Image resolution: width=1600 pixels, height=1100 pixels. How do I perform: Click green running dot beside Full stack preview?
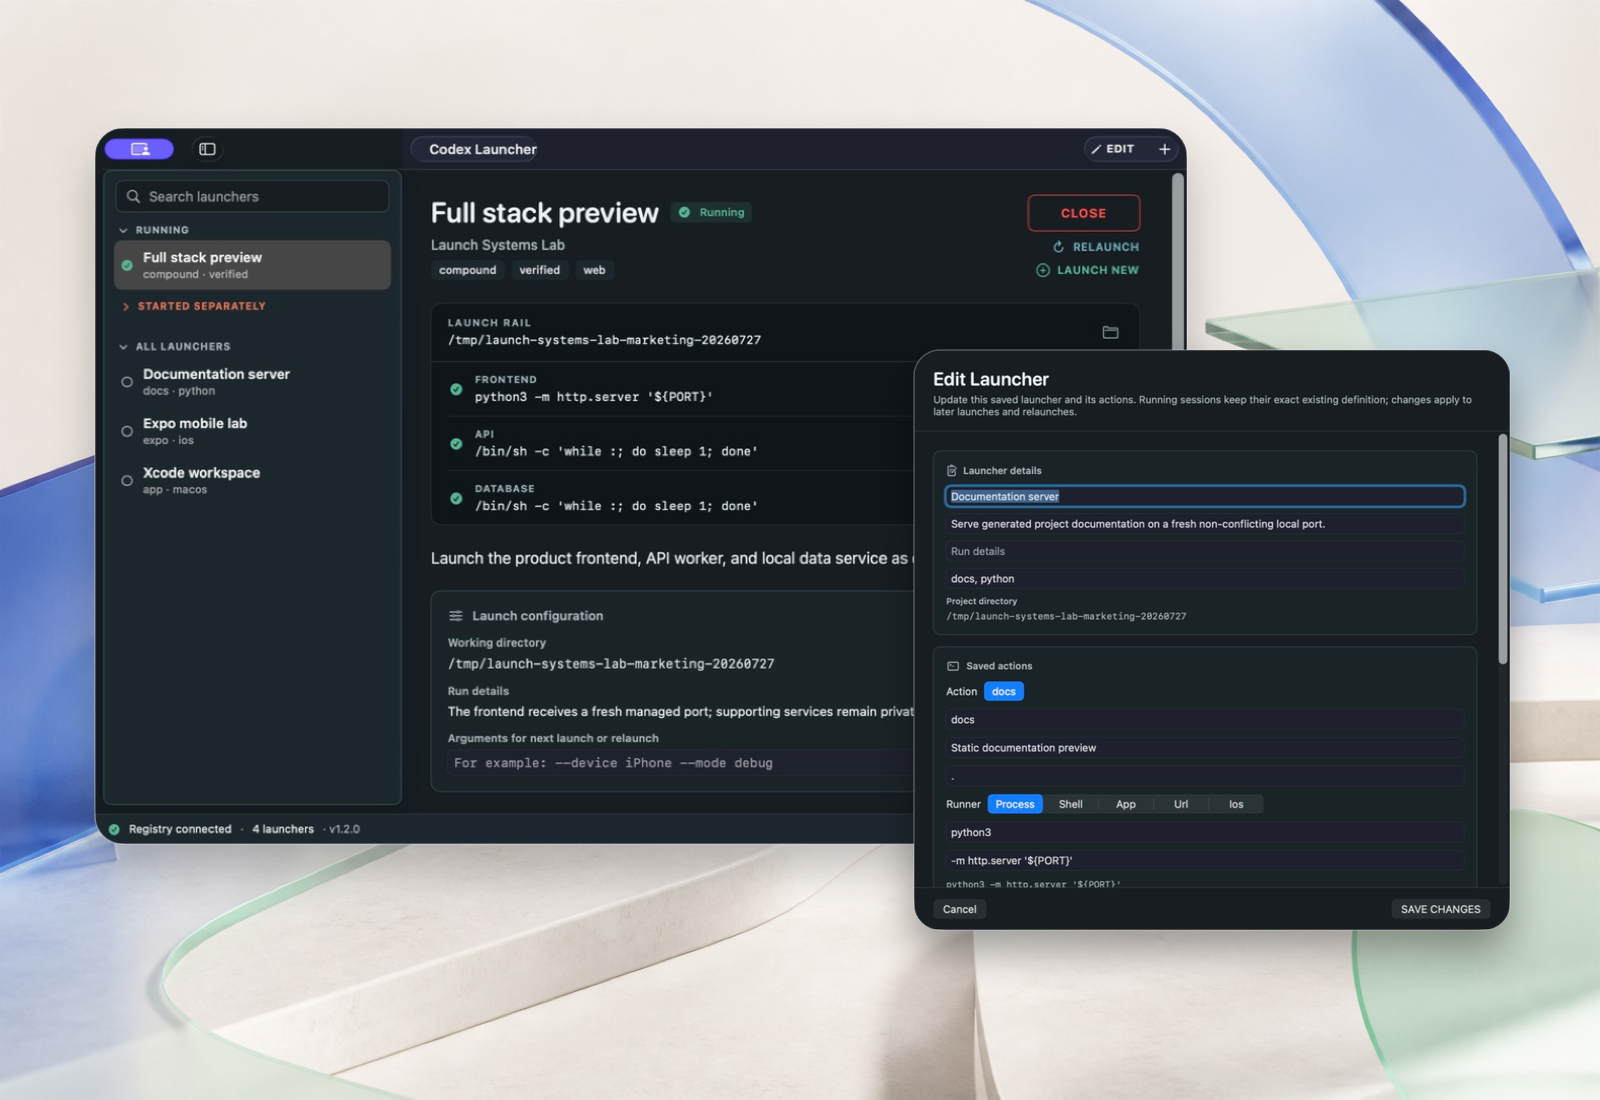coord(127,265)
